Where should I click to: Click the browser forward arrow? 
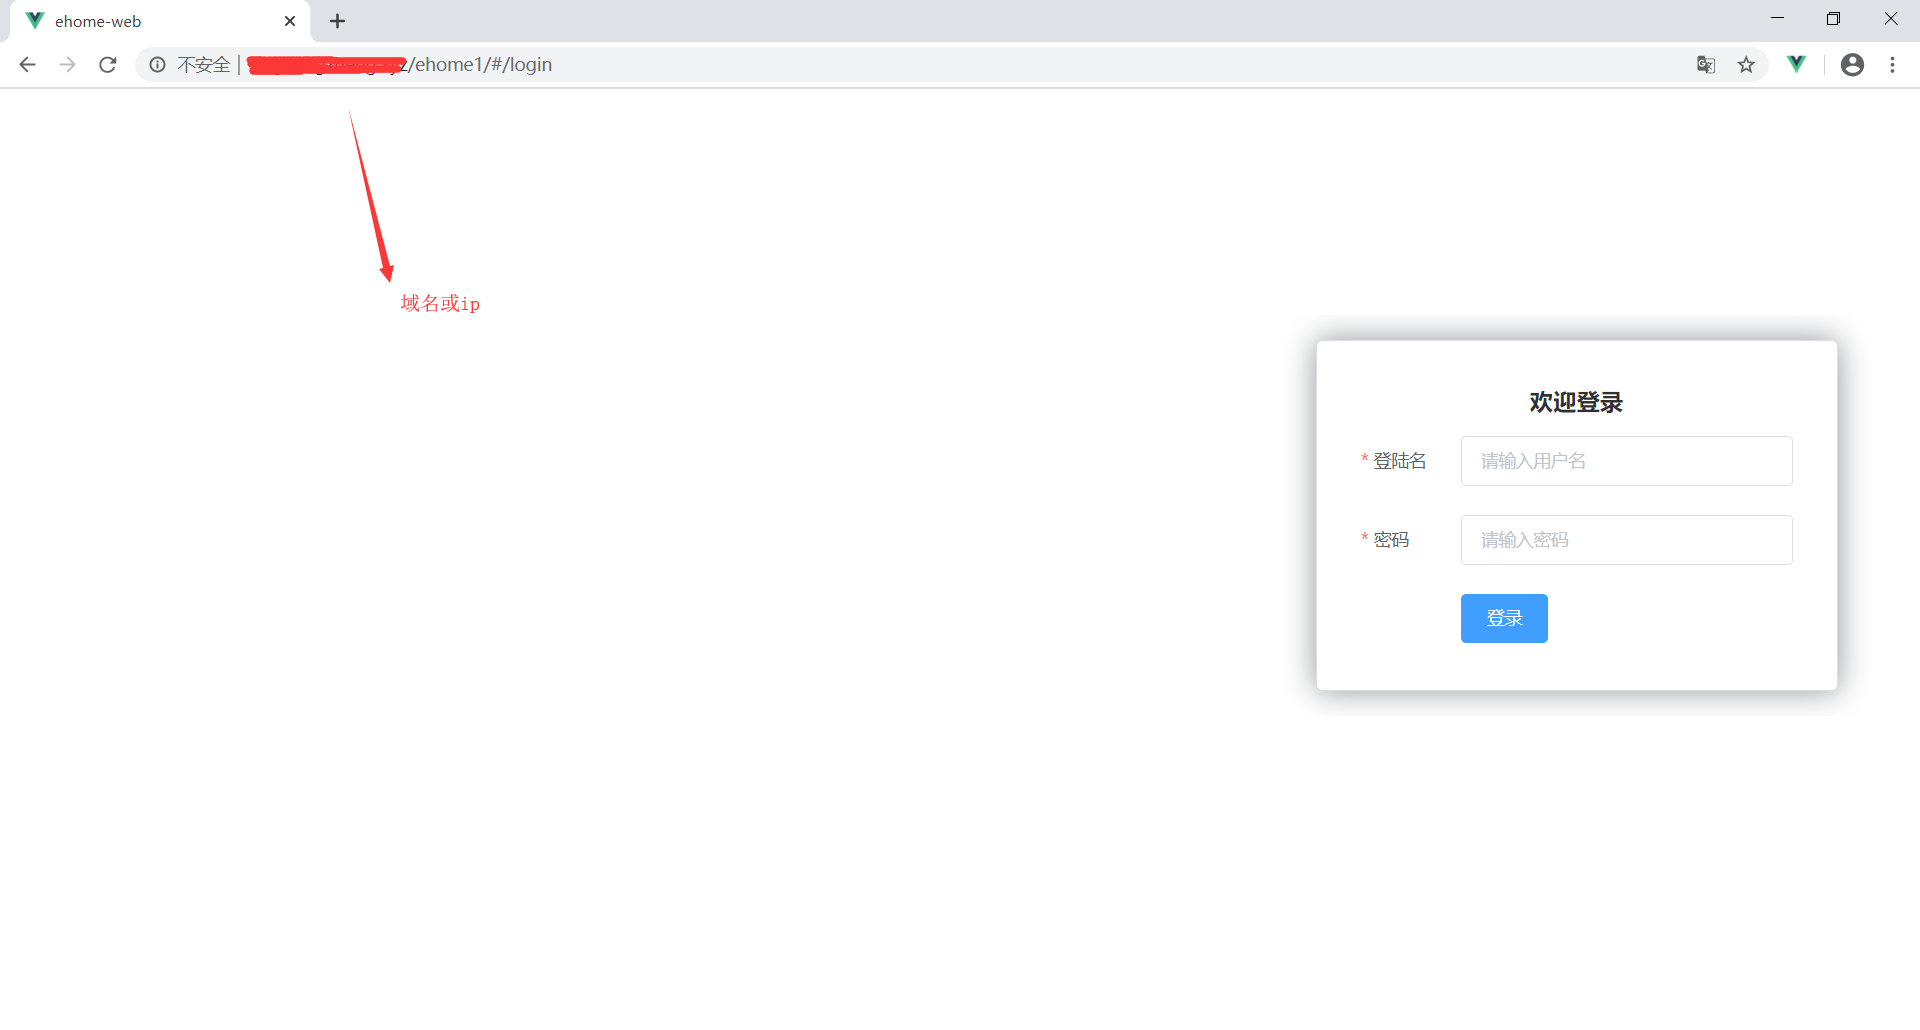67,65
